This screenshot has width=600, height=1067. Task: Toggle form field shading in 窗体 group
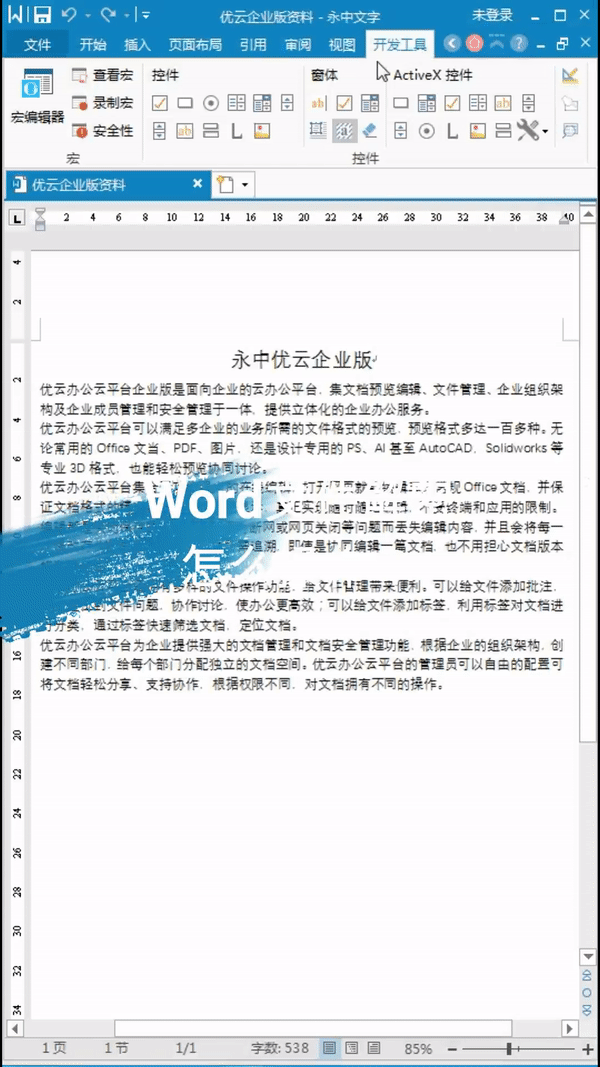point(344,130)
